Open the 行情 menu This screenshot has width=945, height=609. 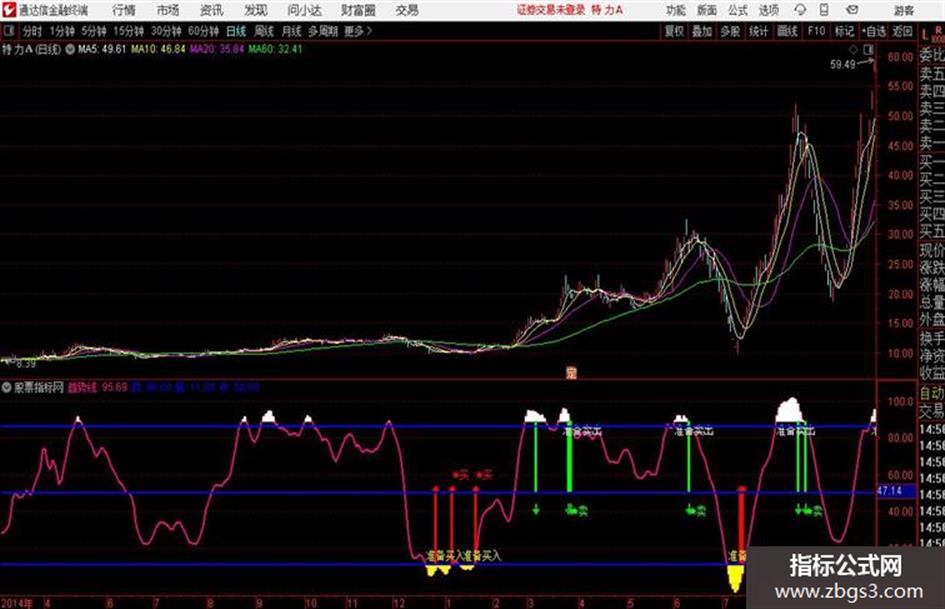[x=124, y=10]
